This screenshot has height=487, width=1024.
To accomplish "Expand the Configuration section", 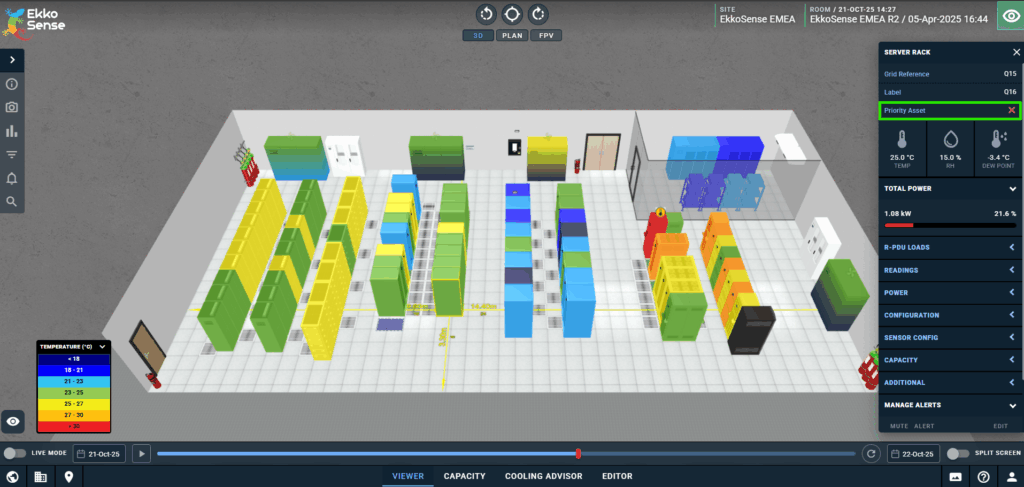I will (x=950, y=315).
